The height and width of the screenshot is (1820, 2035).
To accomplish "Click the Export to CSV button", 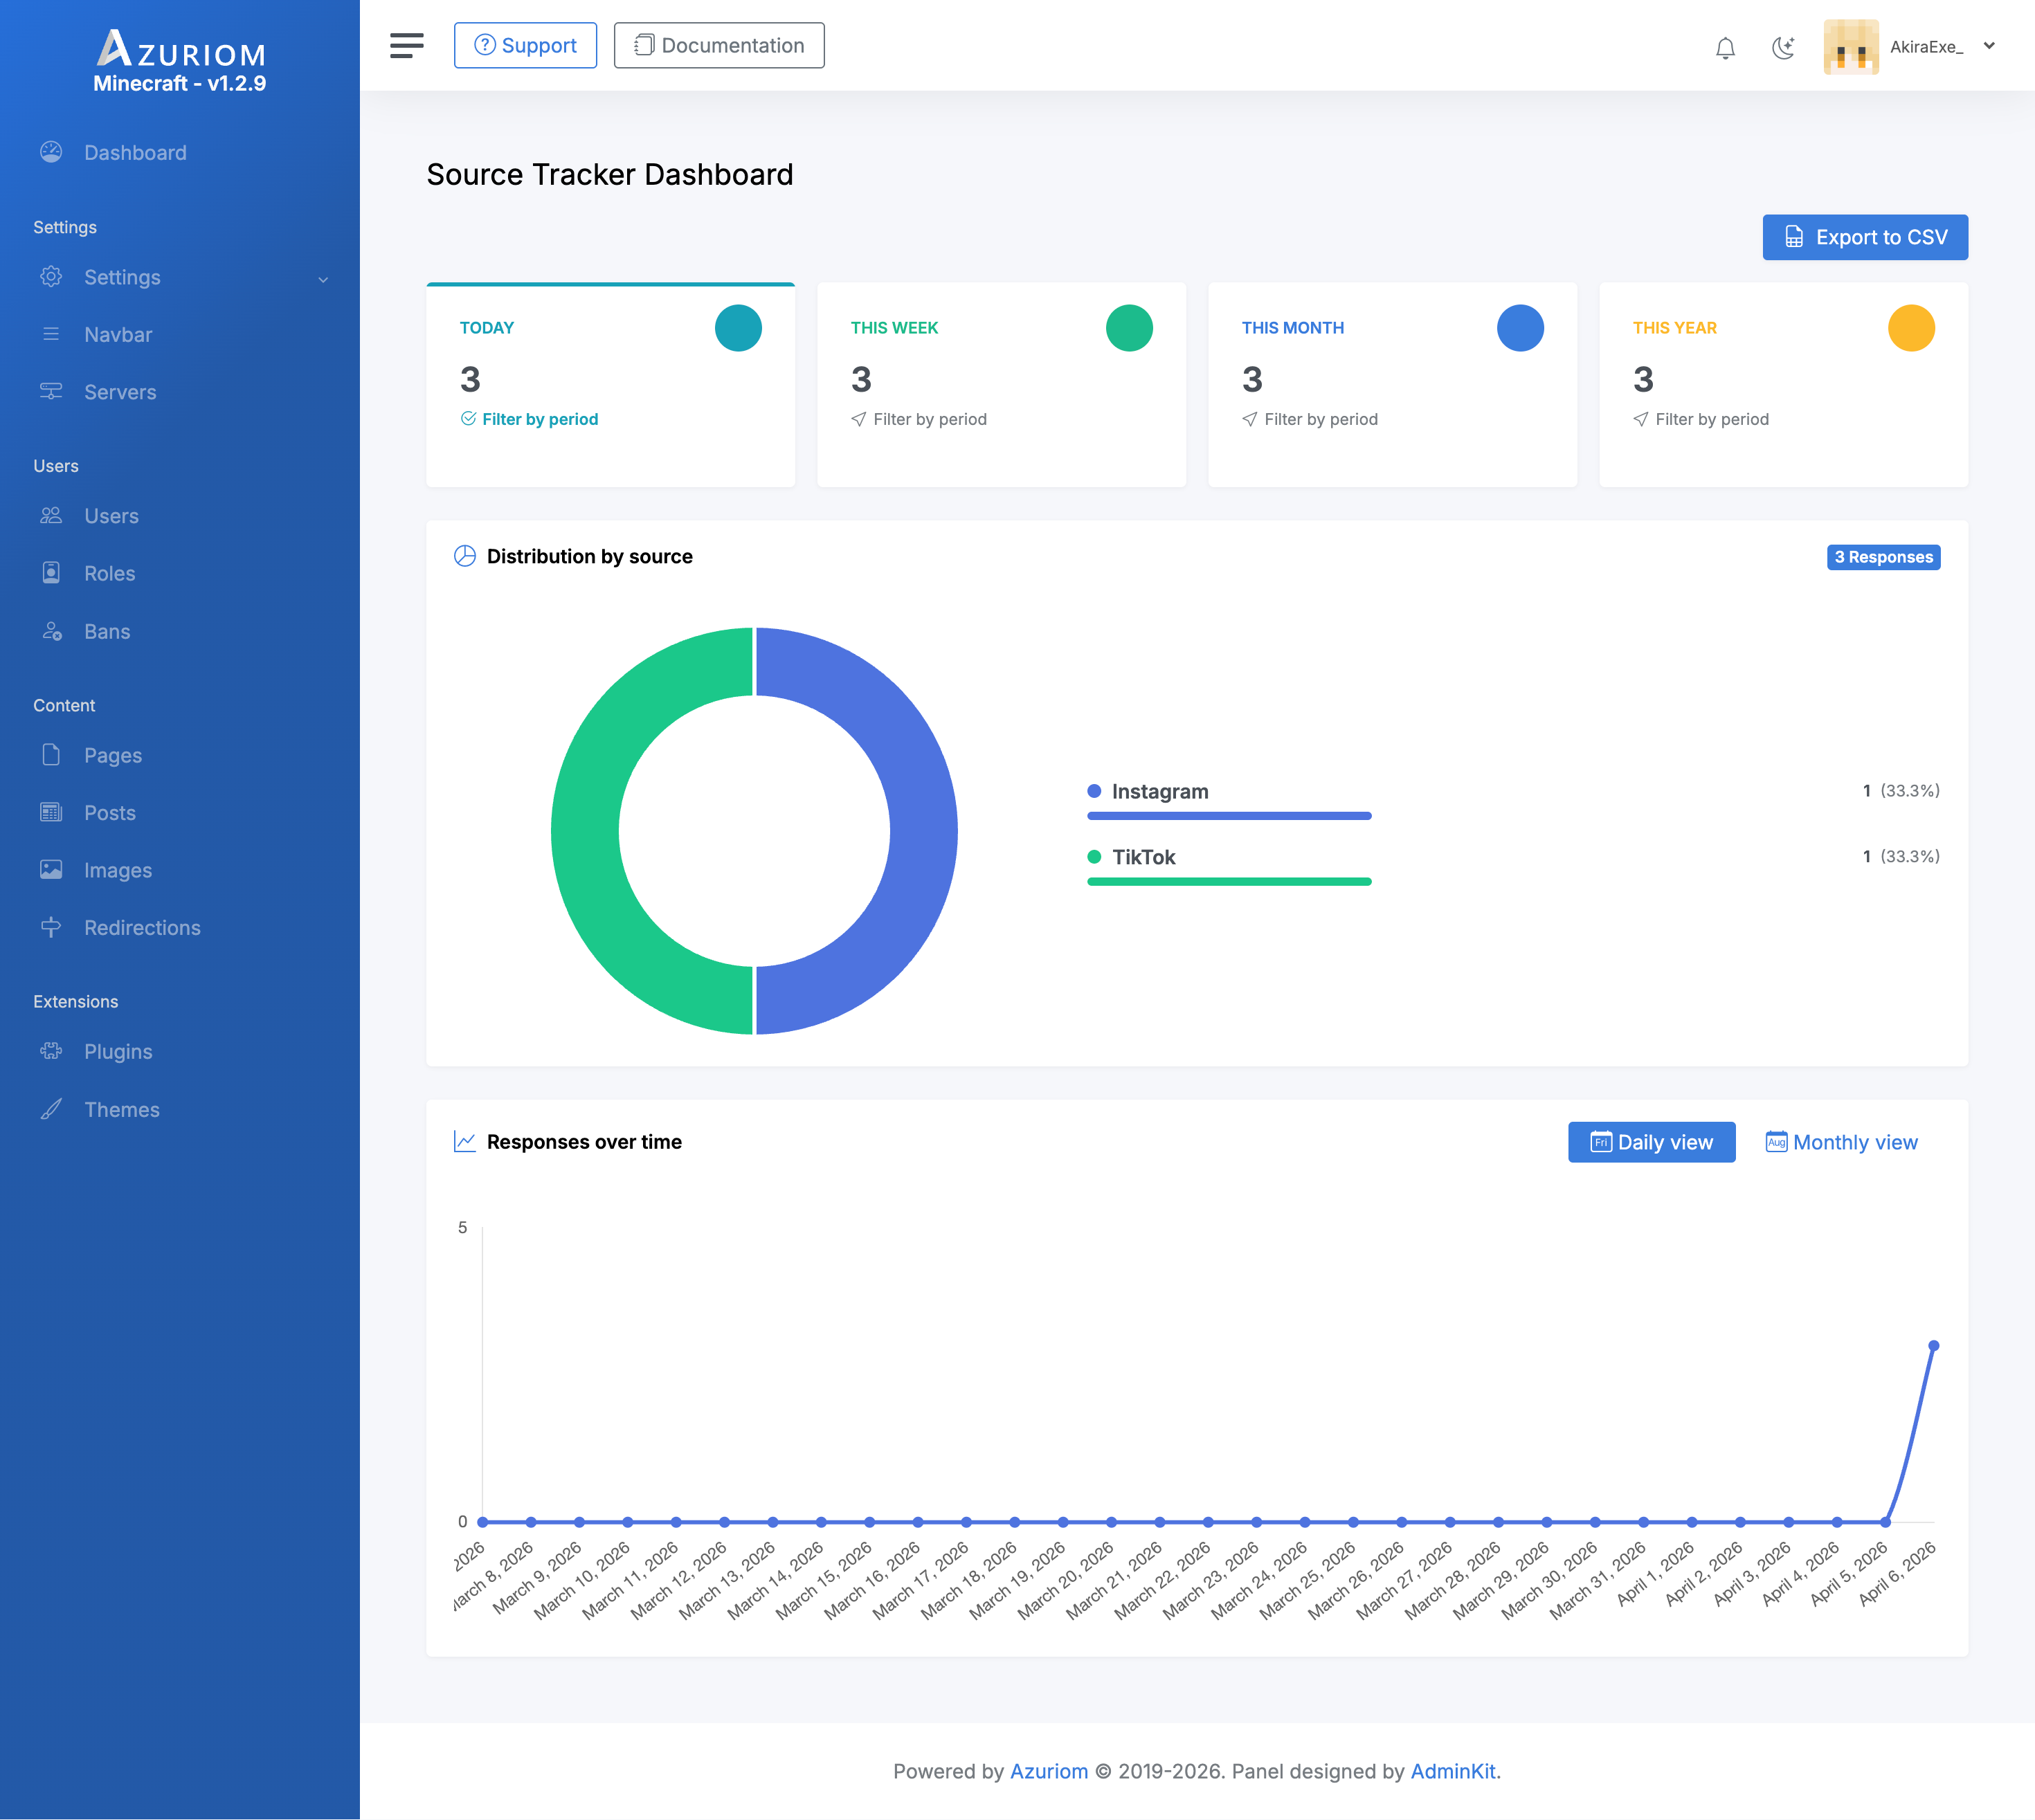I will 1864,237.
